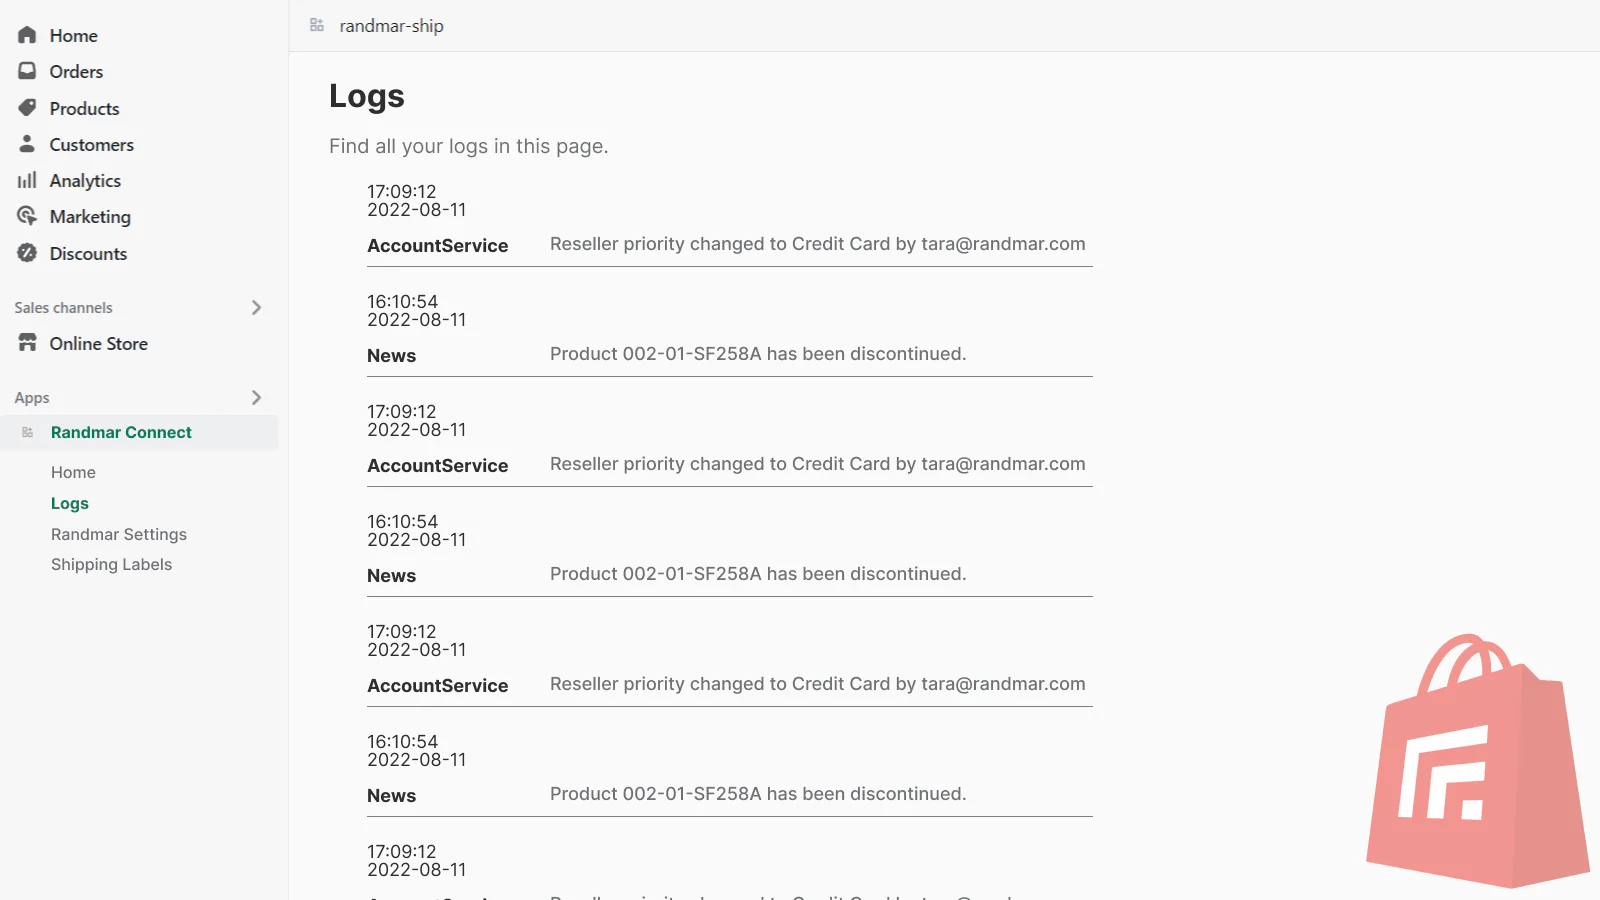Screen dimensions: 1600x900
Task: Expand the Apps section chevron
Action: click(x=256, y=397)
